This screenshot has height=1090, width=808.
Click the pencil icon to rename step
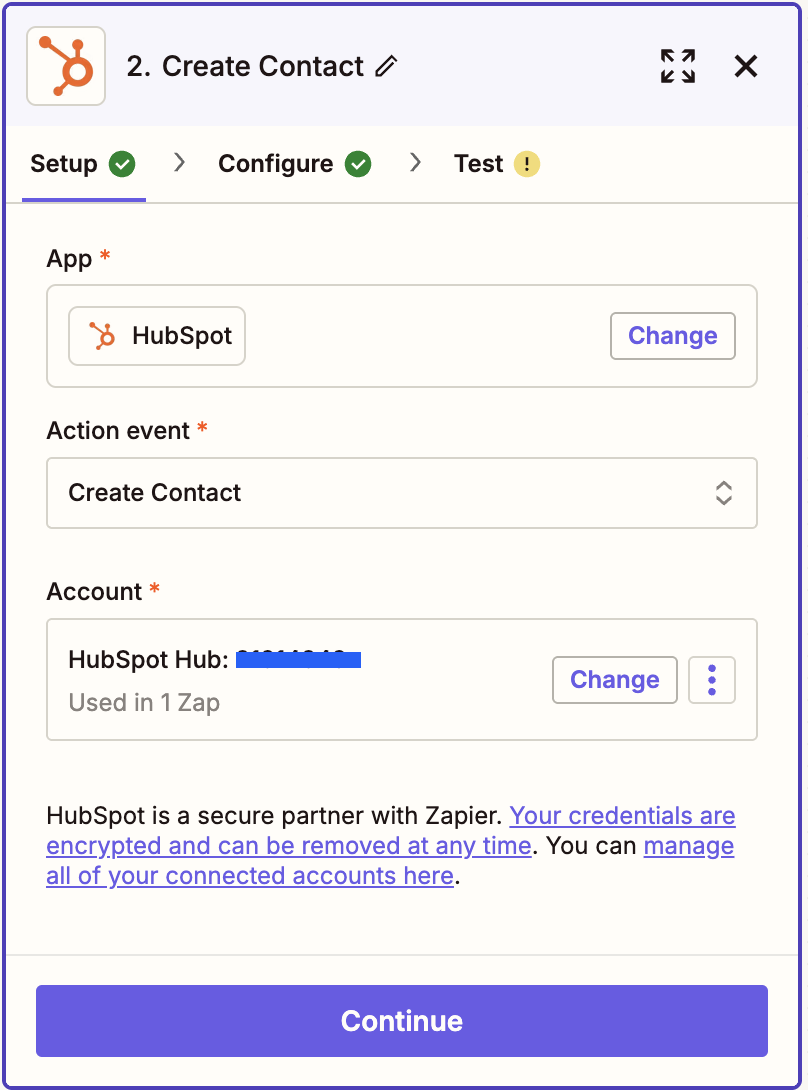[386, 67]
